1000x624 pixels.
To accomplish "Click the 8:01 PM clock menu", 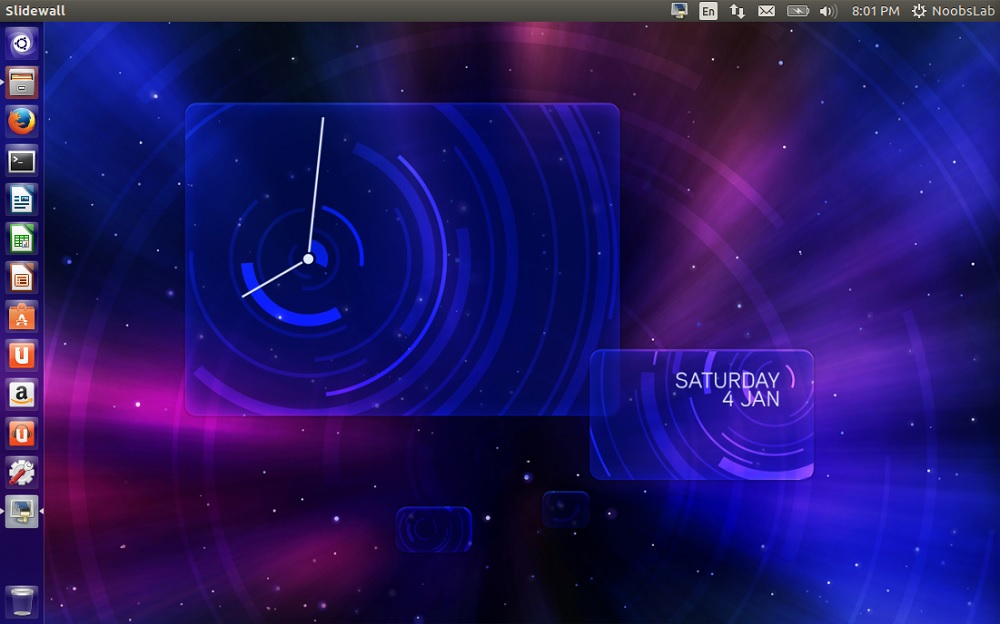I will [x=875, y=11].
